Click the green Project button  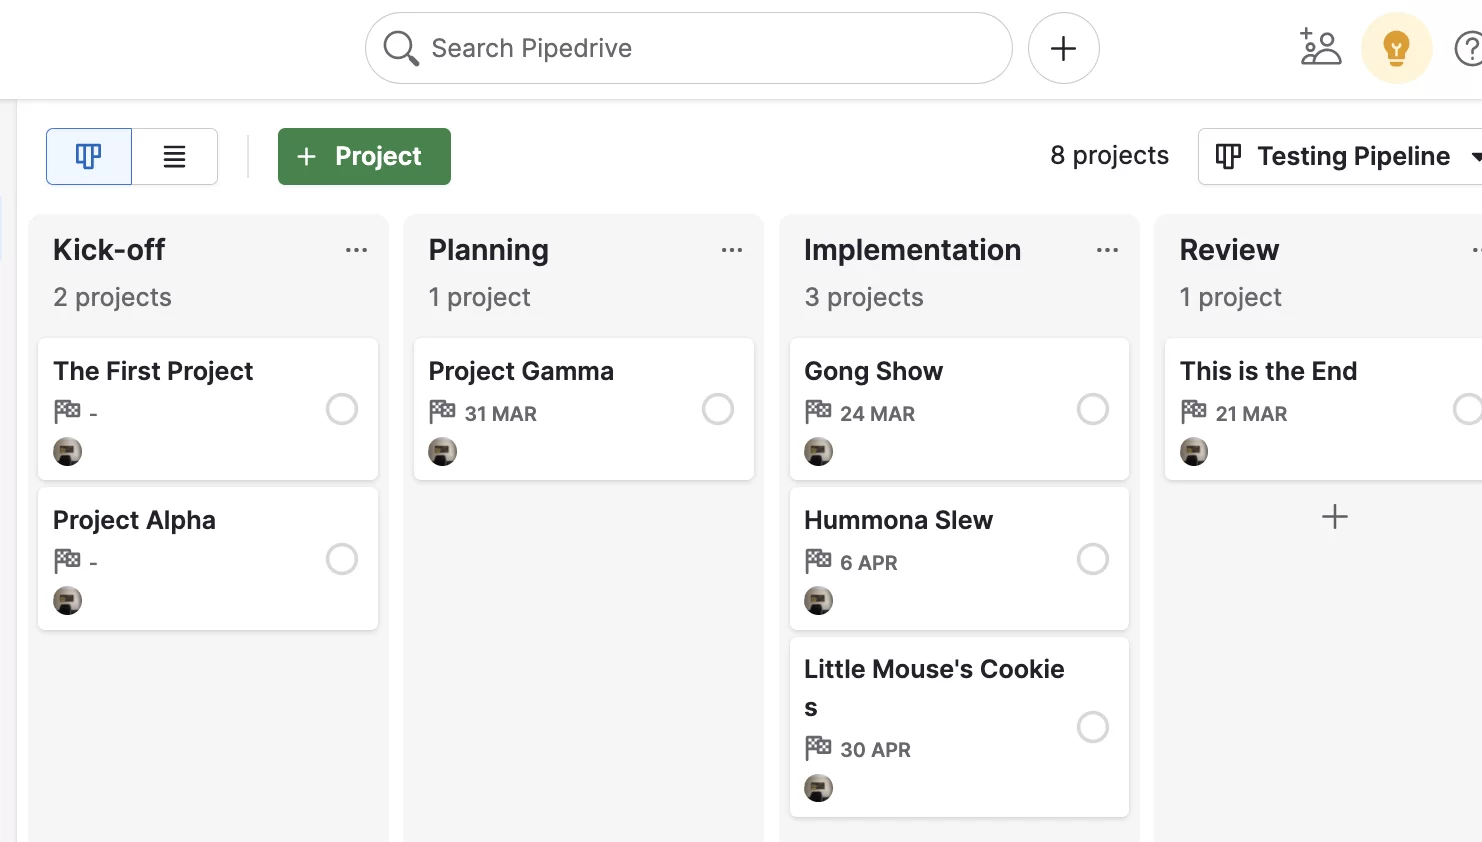(364, 156)
